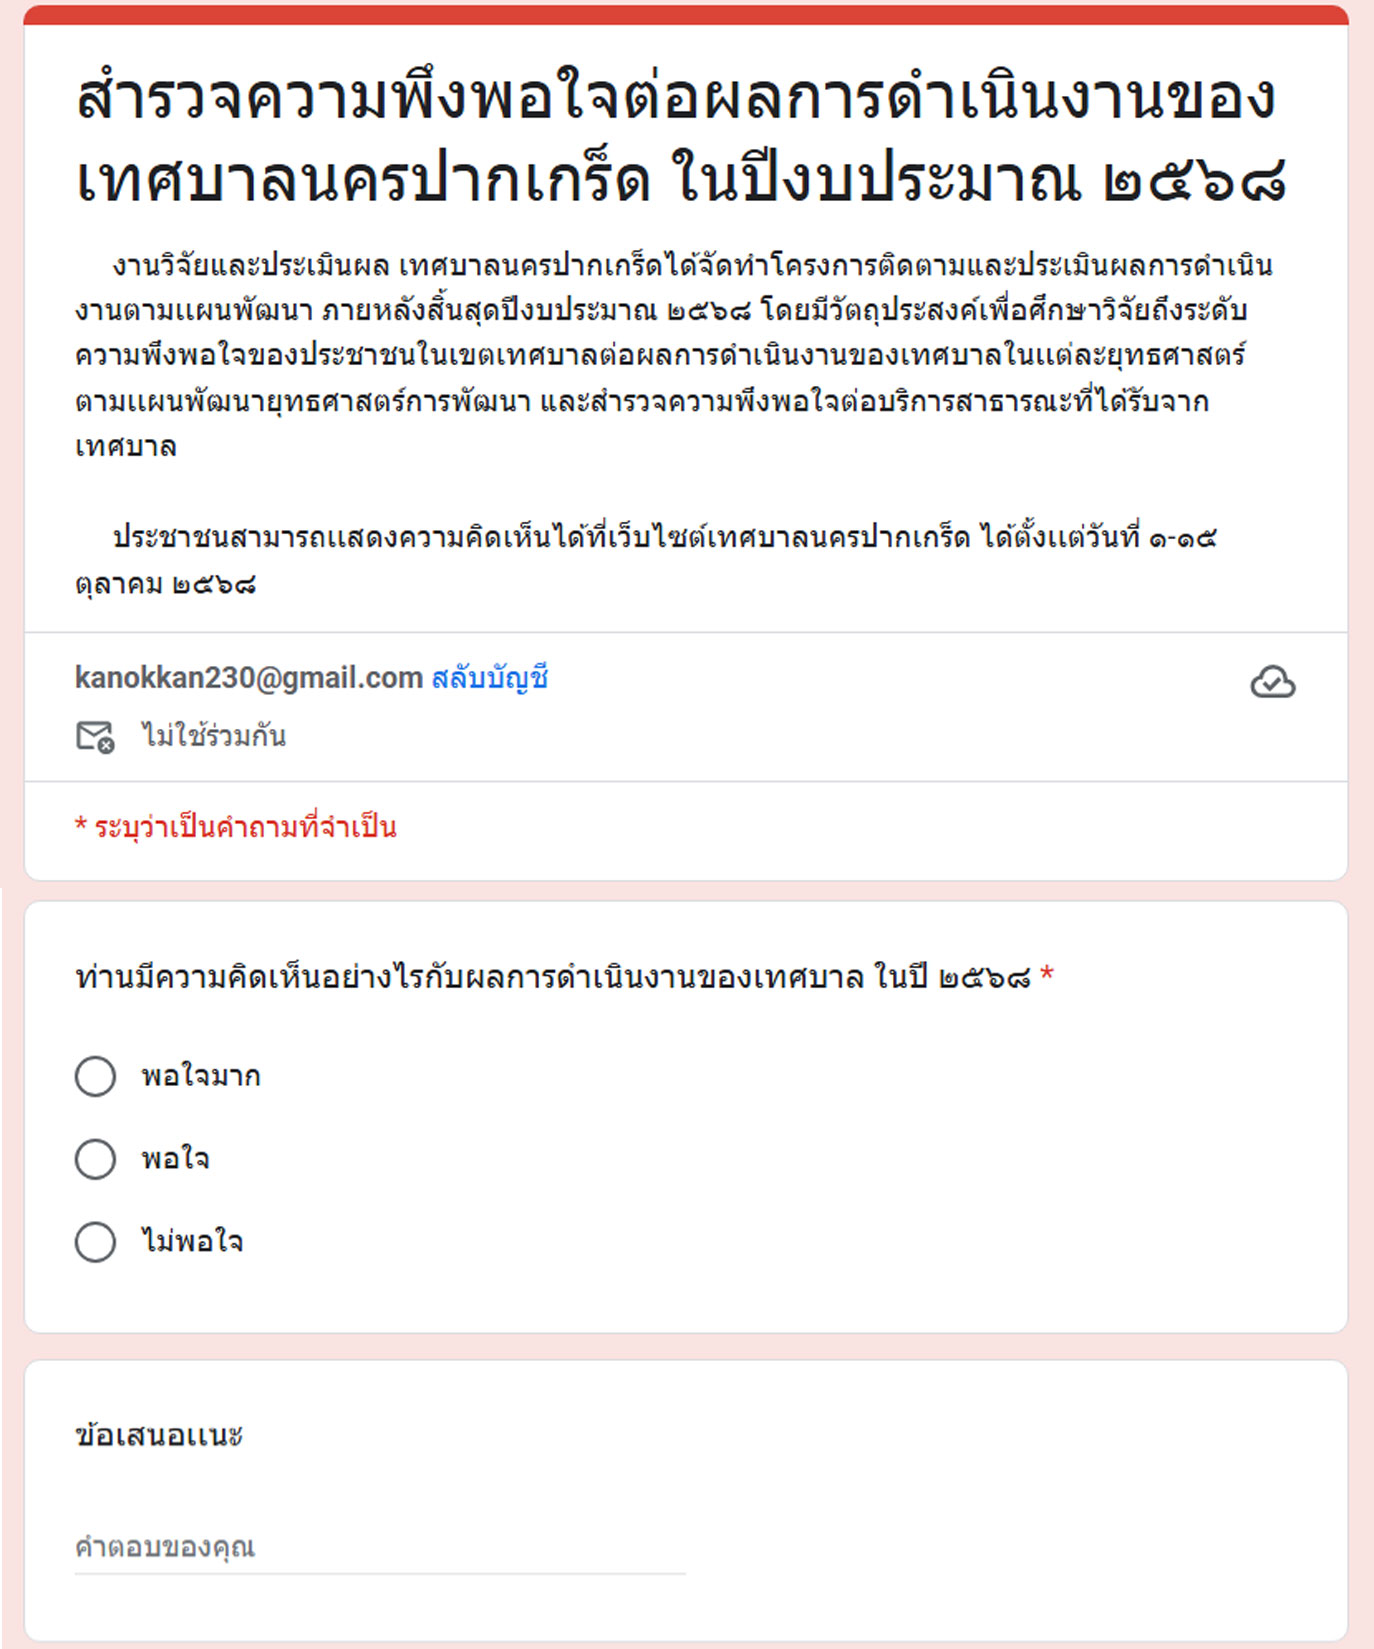1374x1649 pixels.
Task: Click the ไม่พอใจ option label text
Action: point(193,1242)
